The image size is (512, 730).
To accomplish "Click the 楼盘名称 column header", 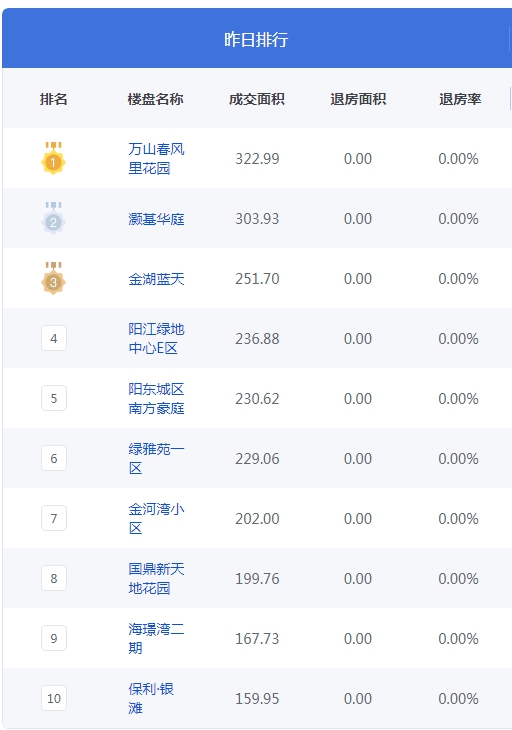I will tap(155, 99).
